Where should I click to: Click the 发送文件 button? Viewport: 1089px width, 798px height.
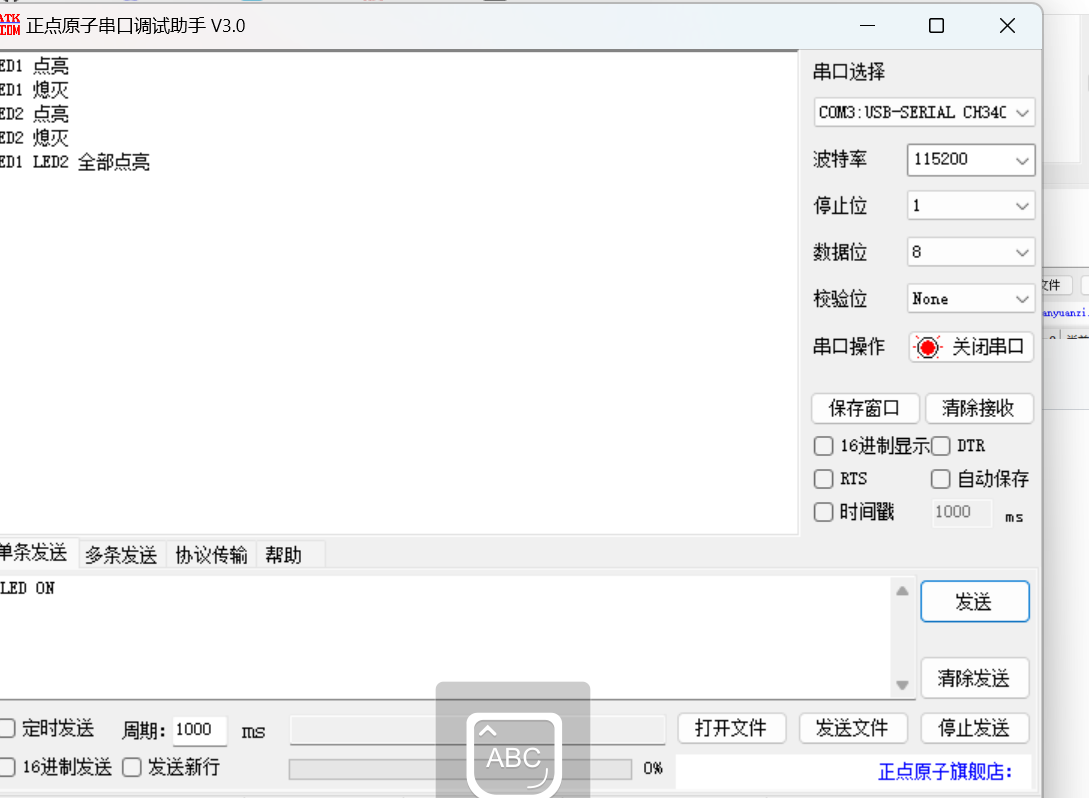coord(853,728)
